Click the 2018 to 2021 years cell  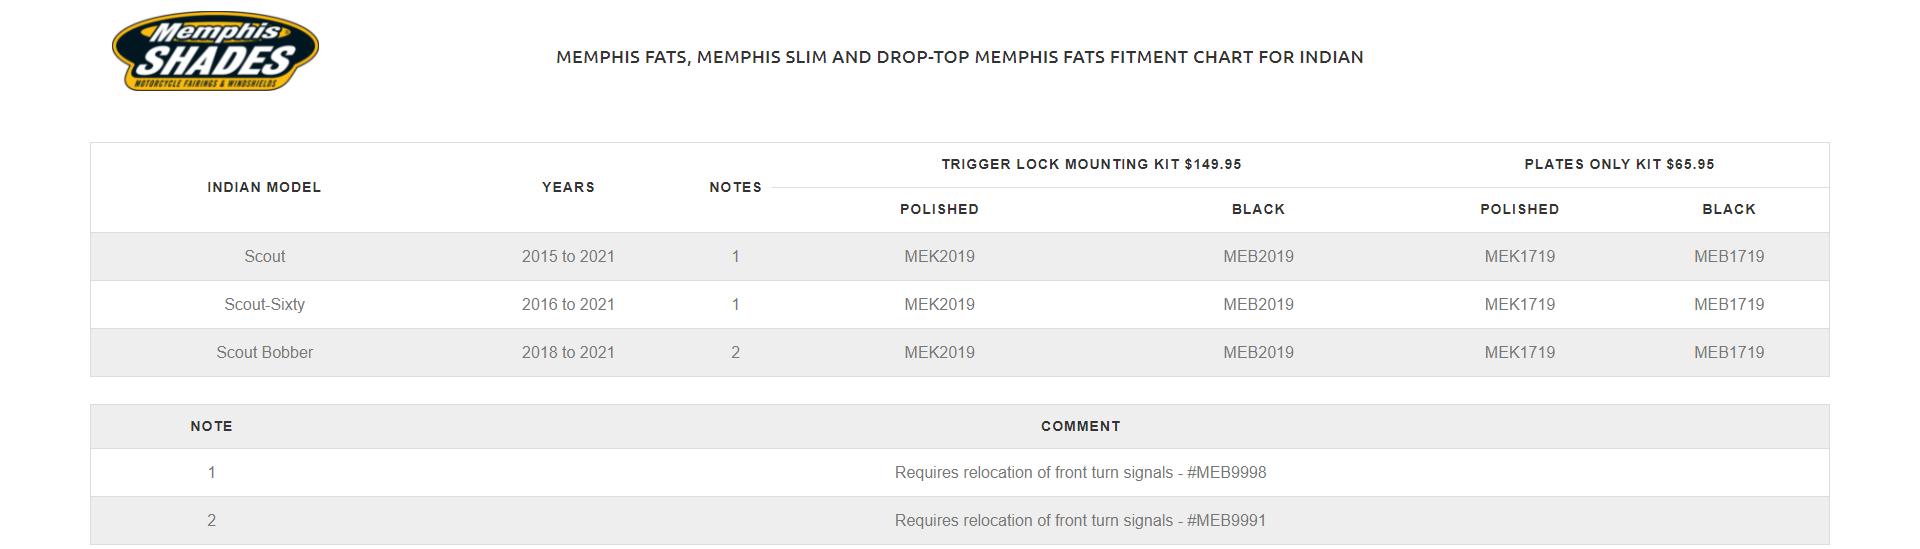pos(568,353)
